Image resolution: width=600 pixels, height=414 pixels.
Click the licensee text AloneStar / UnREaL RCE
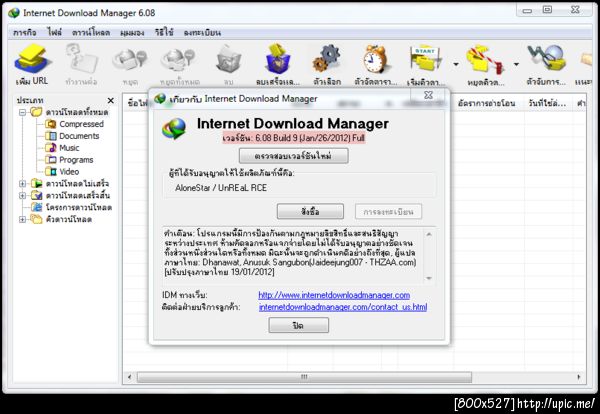coord(221,188)
